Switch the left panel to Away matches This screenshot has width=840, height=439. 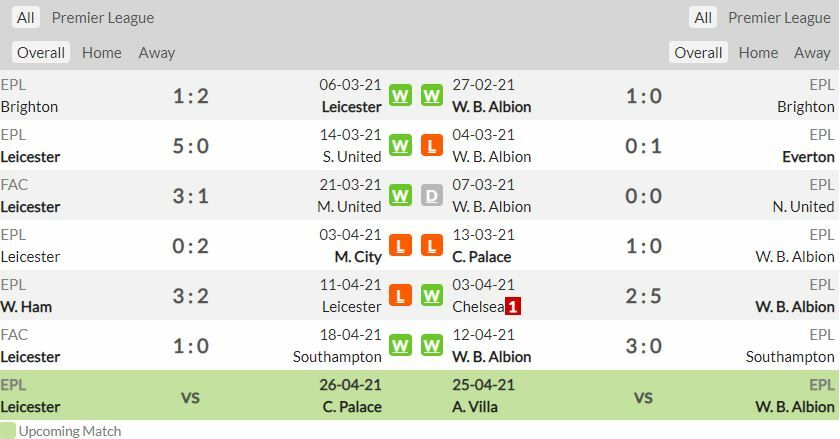156,53
